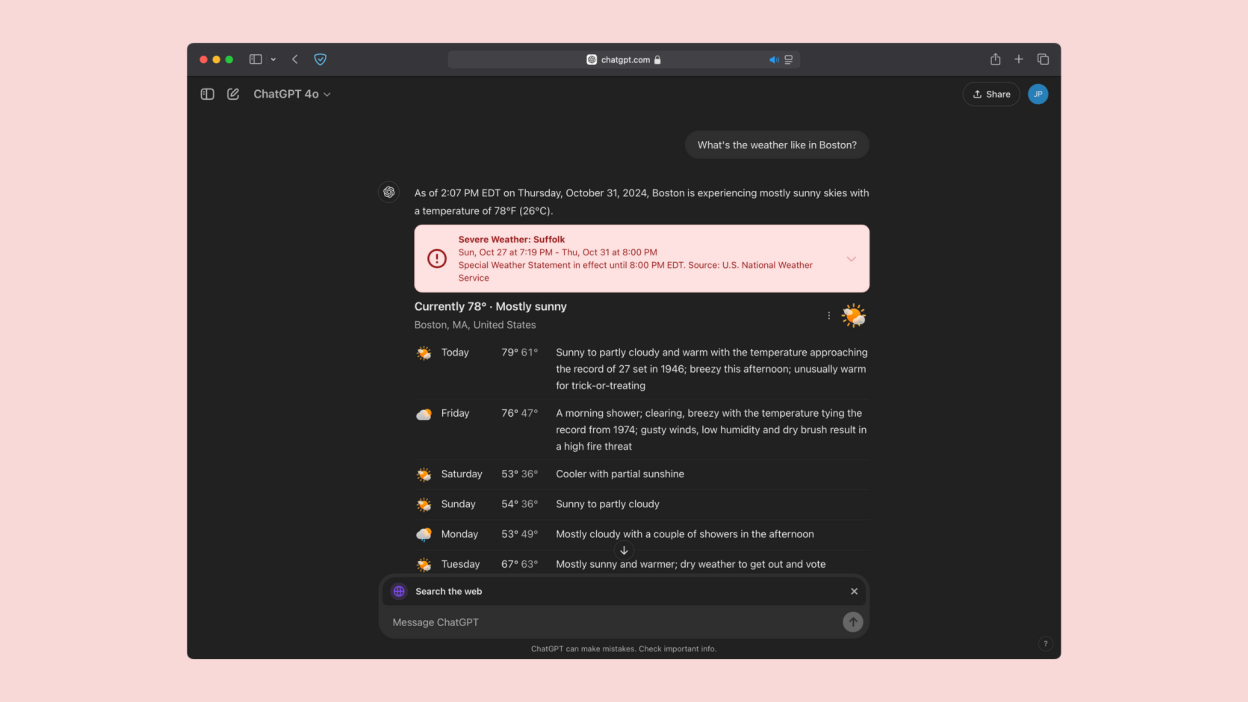The height and width of the screenshot is (702, 1248).
Task: Toggle the Search the web globe
Action: point(399,591)
